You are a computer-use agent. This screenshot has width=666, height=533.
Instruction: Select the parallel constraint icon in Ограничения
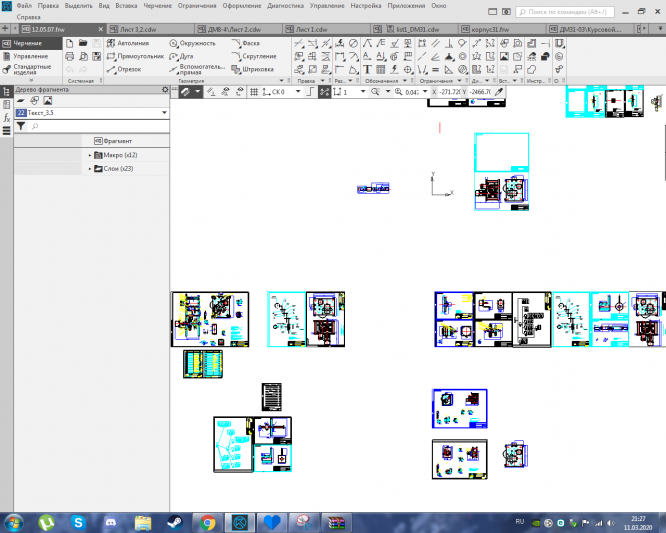[x=435, y=43]
